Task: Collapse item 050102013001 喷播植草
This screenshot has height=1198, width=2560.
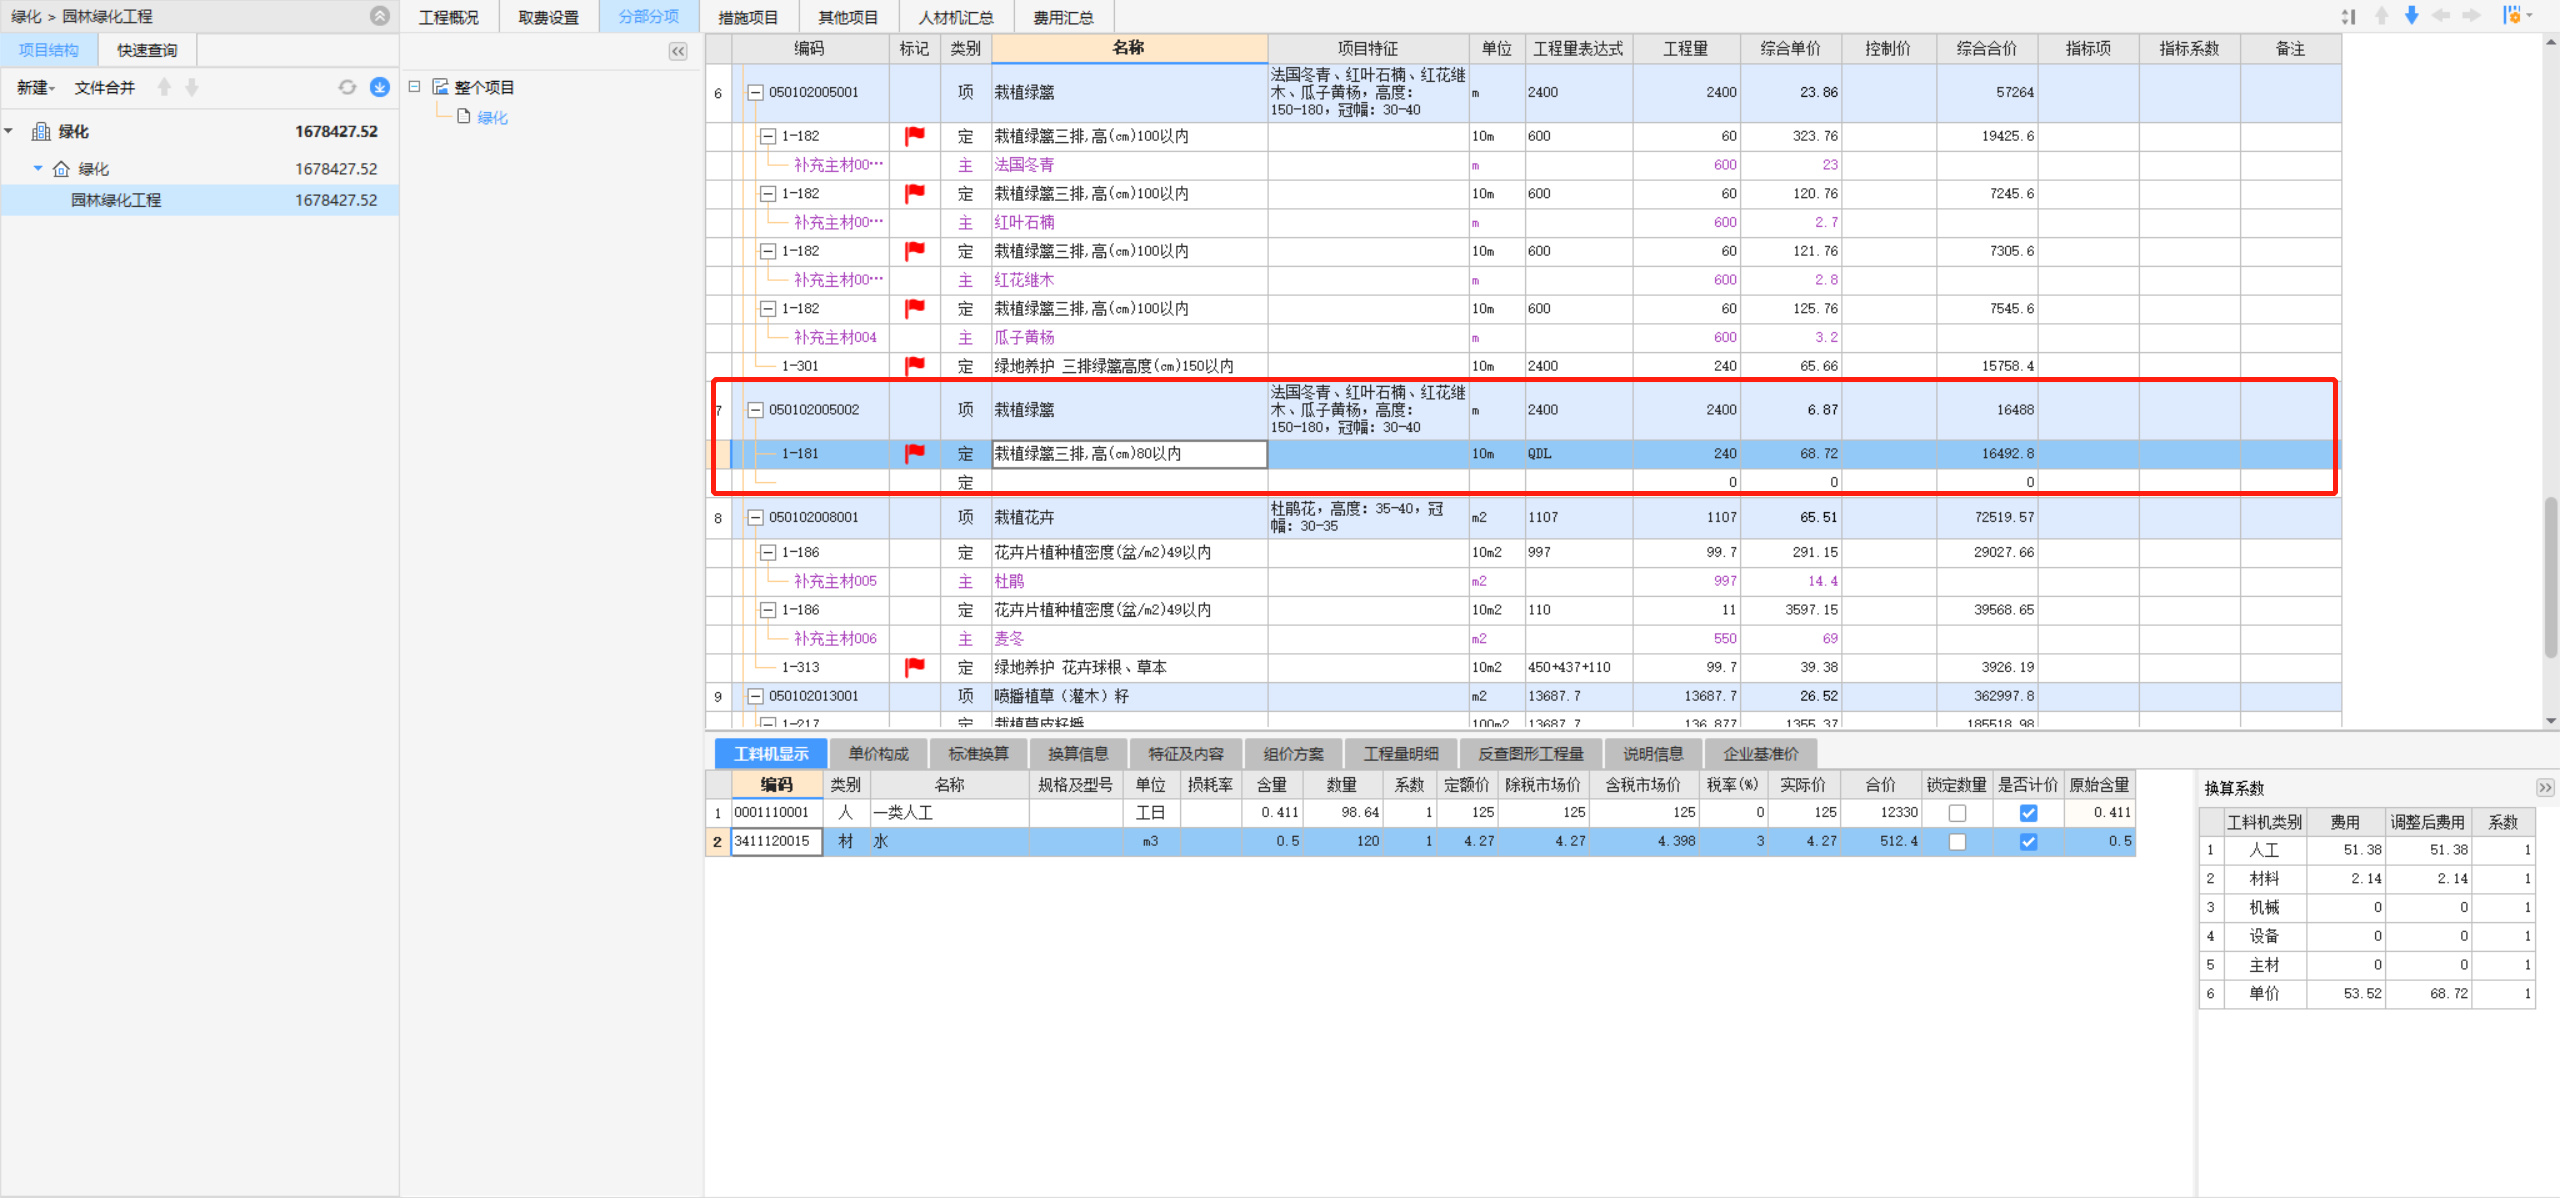Action: 755,696
